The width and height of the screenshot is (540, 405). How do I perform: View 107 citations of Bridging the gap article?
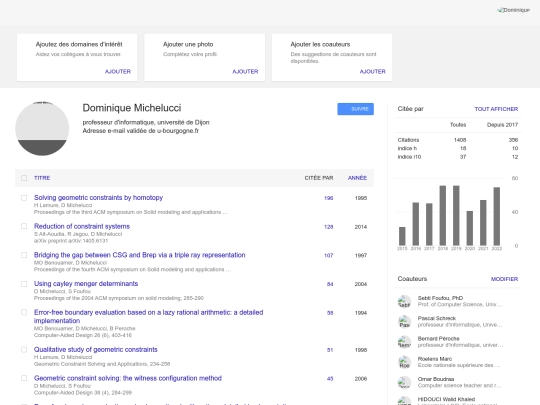point(329,256)
